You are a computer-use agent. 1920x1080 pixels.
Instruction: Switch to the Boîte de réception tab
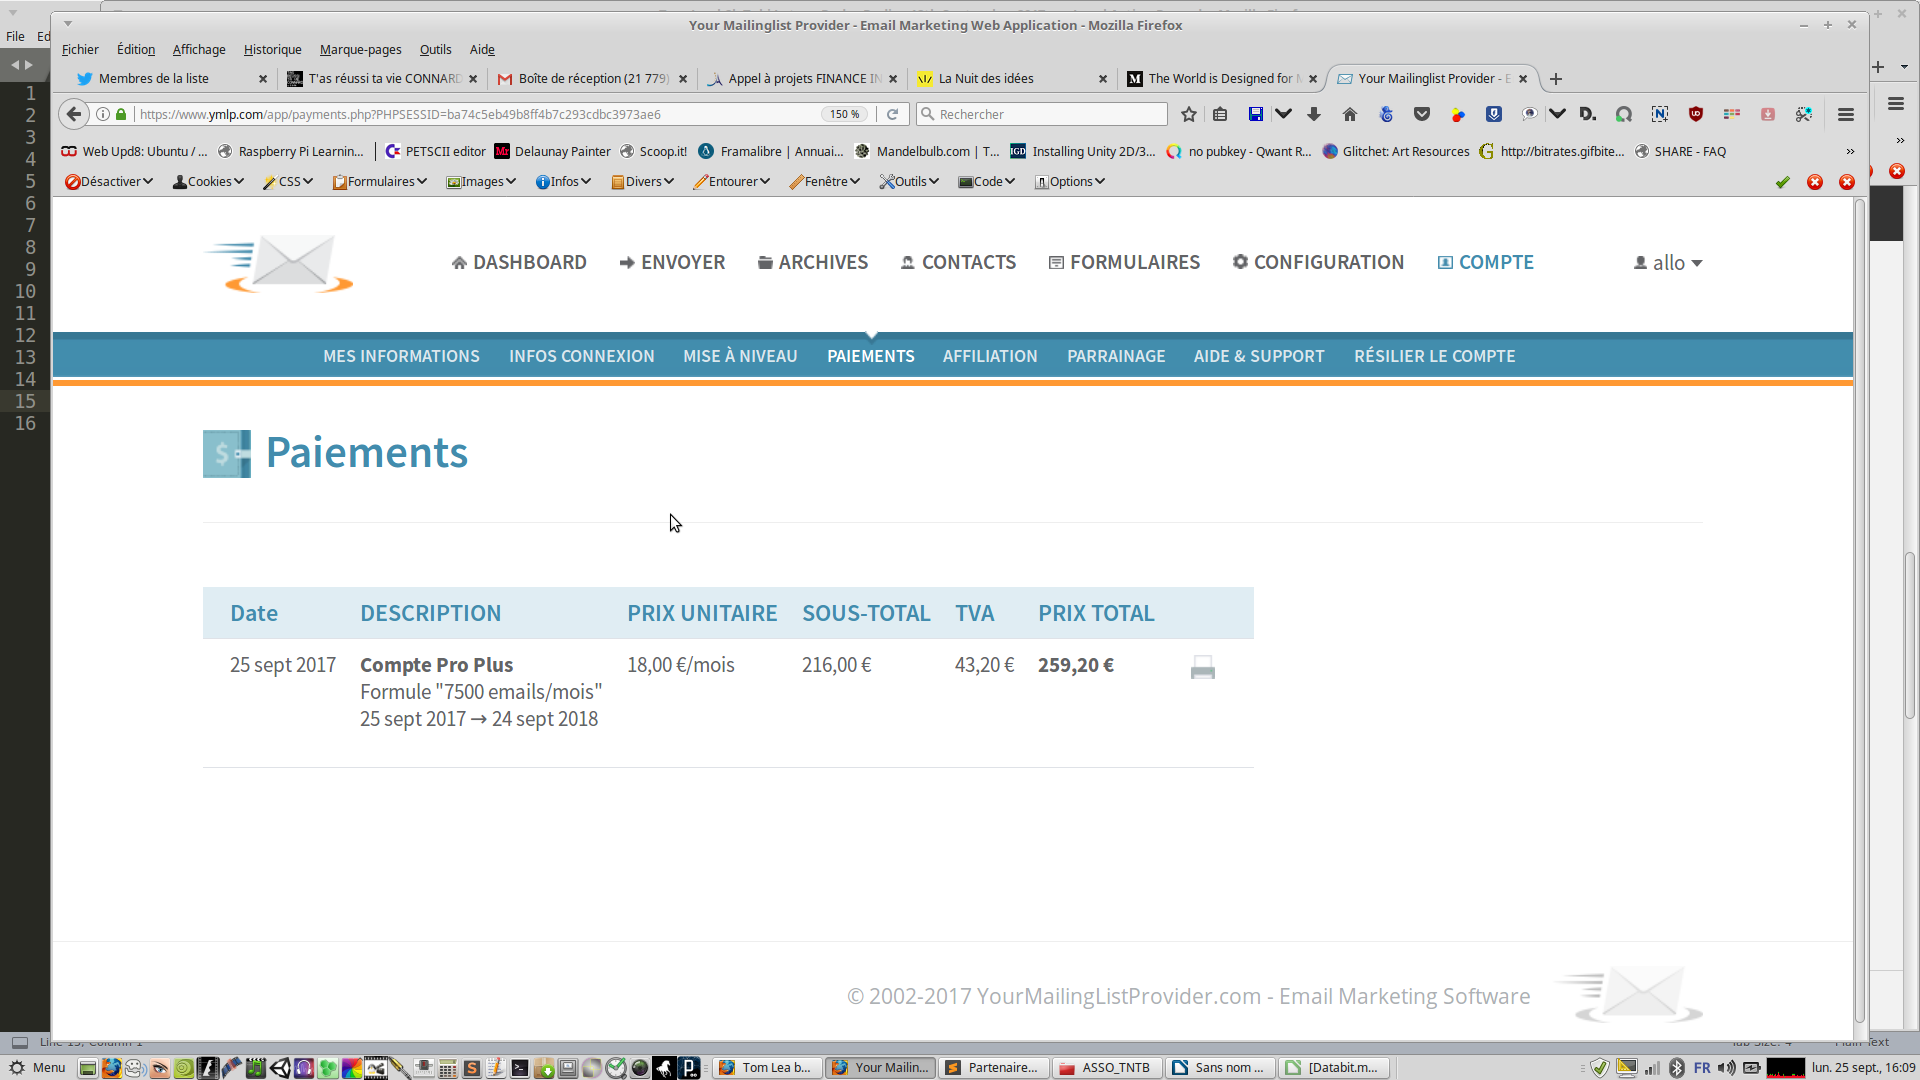coord(592,78)
